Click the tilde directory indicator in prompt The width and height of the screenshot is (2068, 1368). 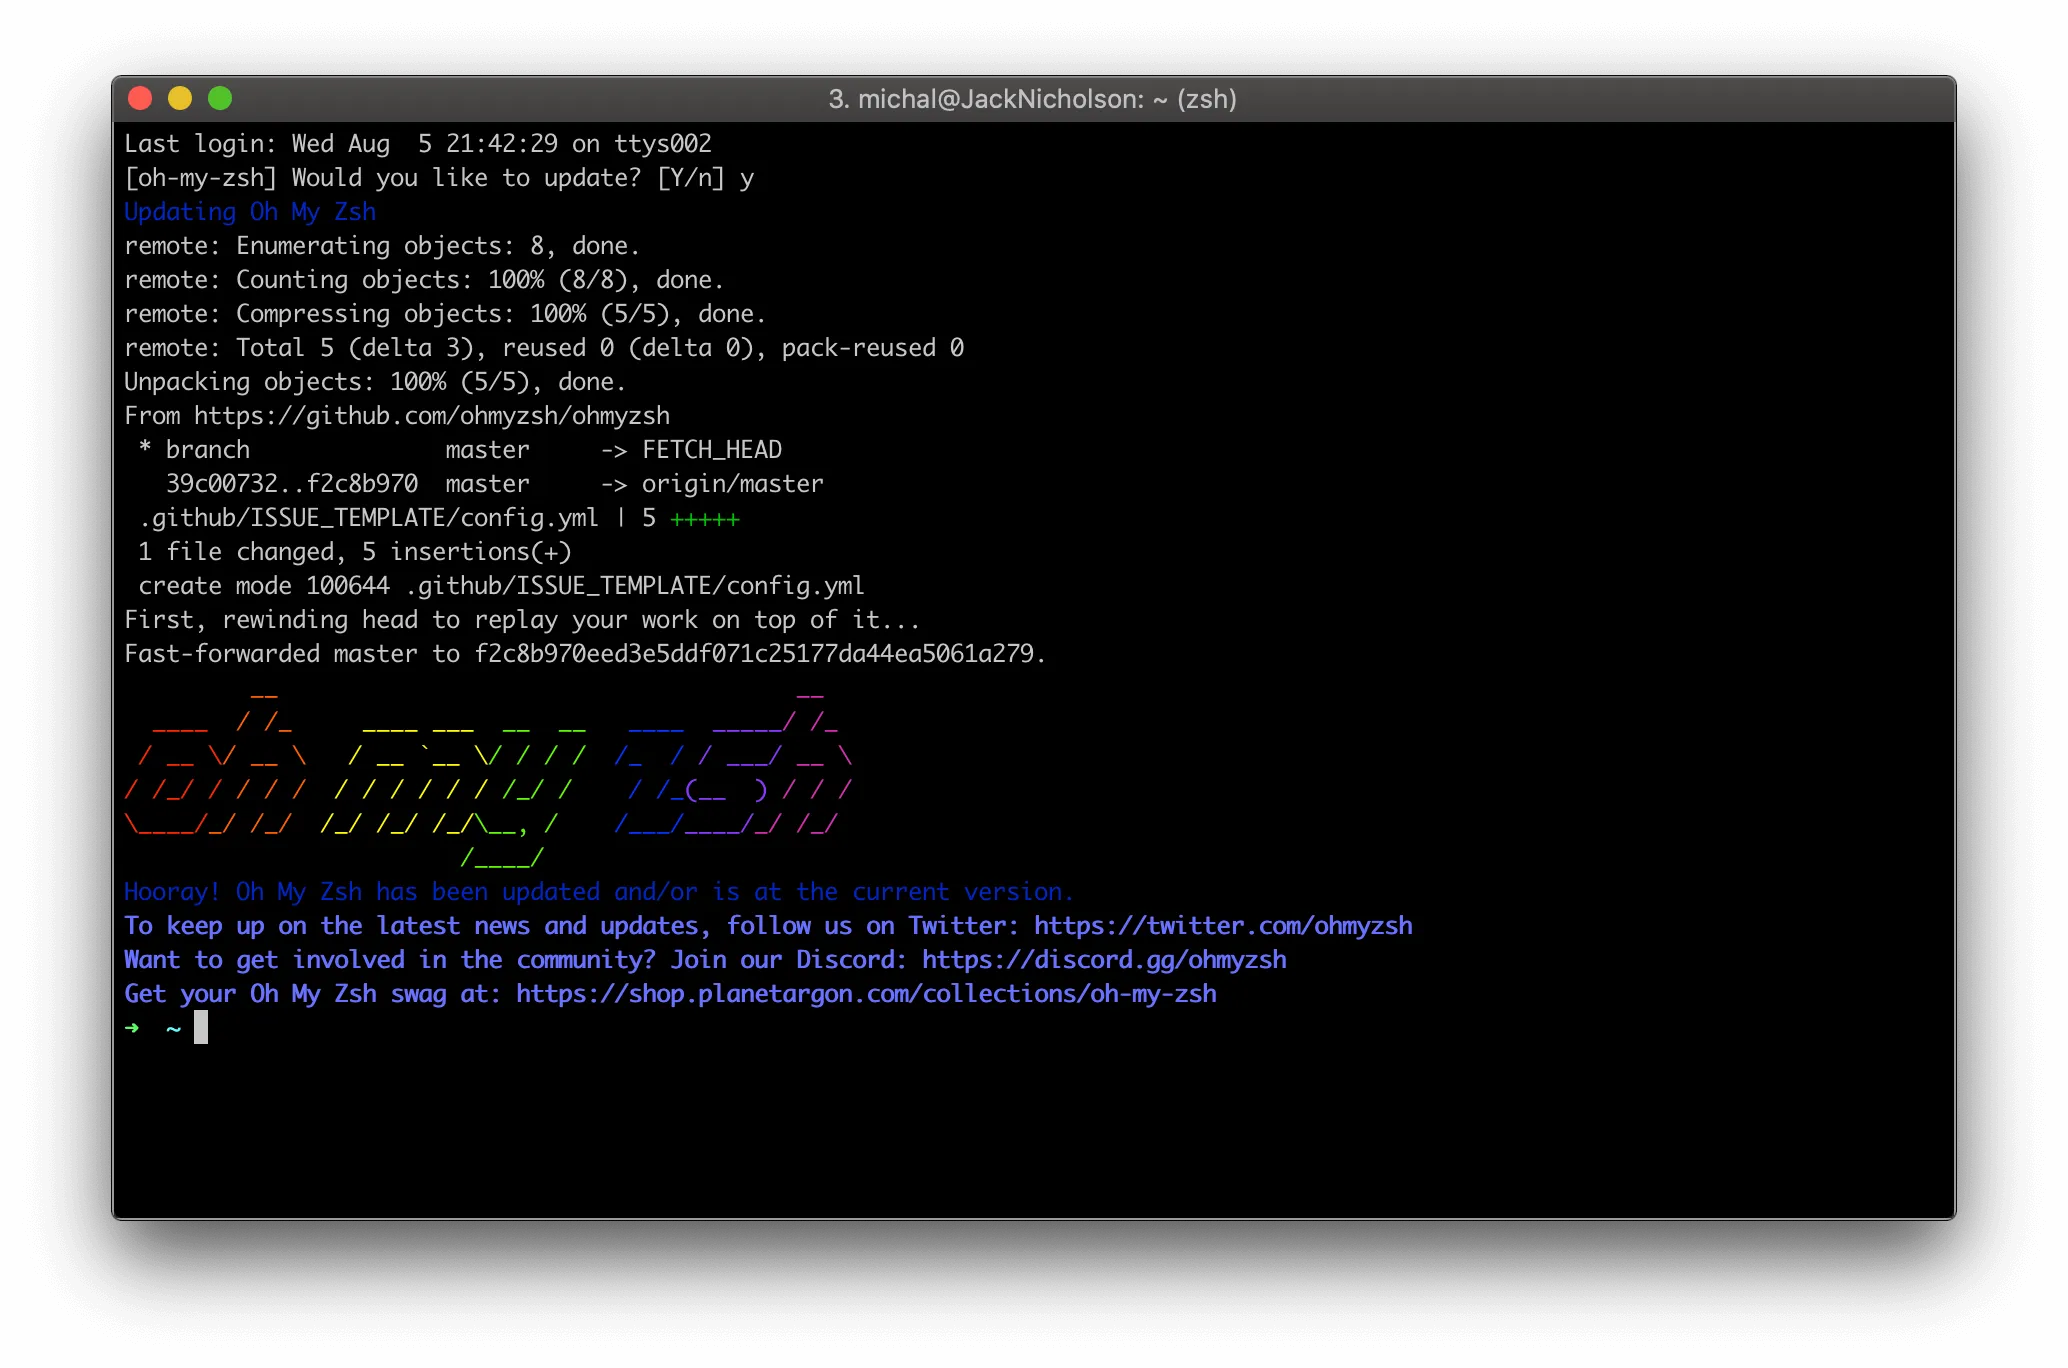(173, 1029)
